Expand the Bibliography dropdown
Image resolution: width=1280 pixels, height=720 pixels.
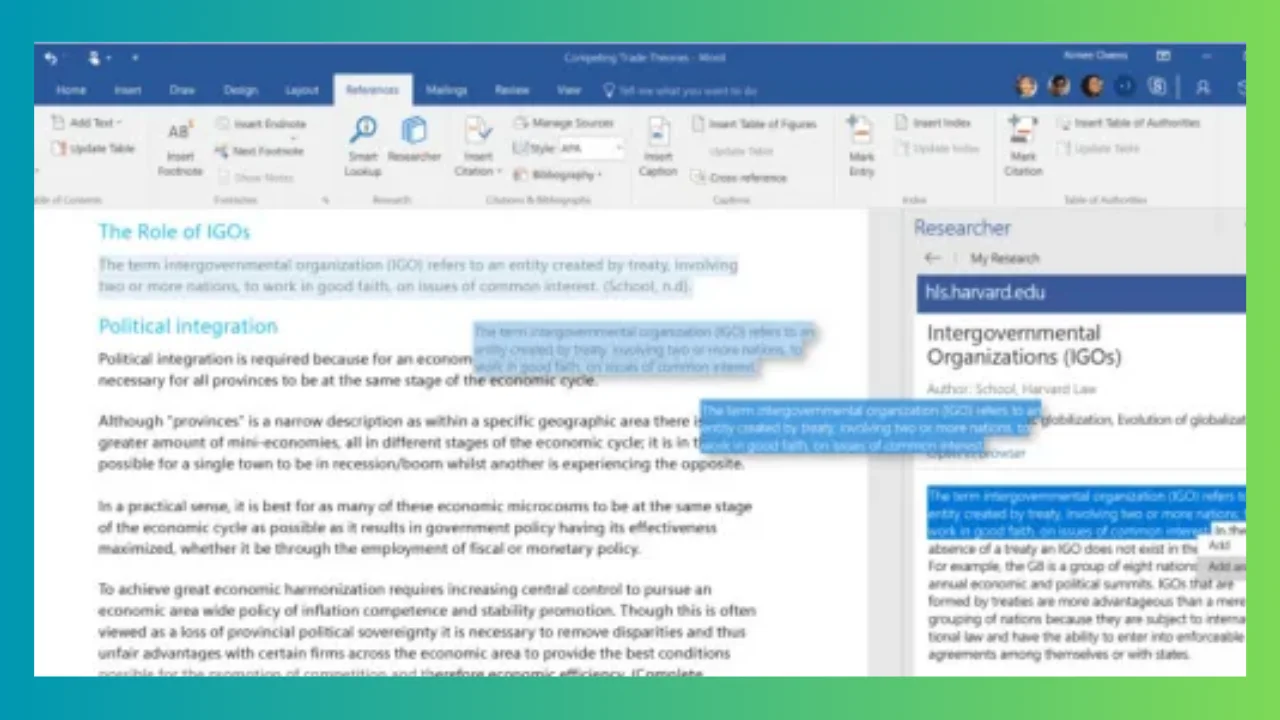560,175
